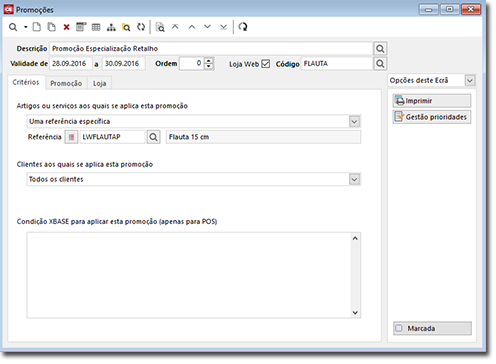Click the document preview search icon
This screenshot has width=496, height=364.
pyautogui.click(x=160, y=27)
